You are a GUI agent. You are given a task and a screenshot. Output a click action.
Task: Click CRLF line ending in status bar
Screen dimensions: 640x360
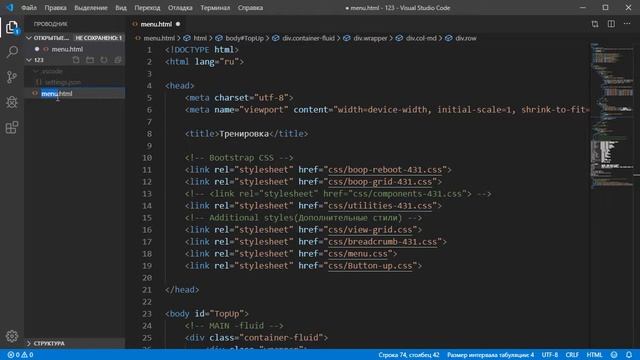coord(572,355)
